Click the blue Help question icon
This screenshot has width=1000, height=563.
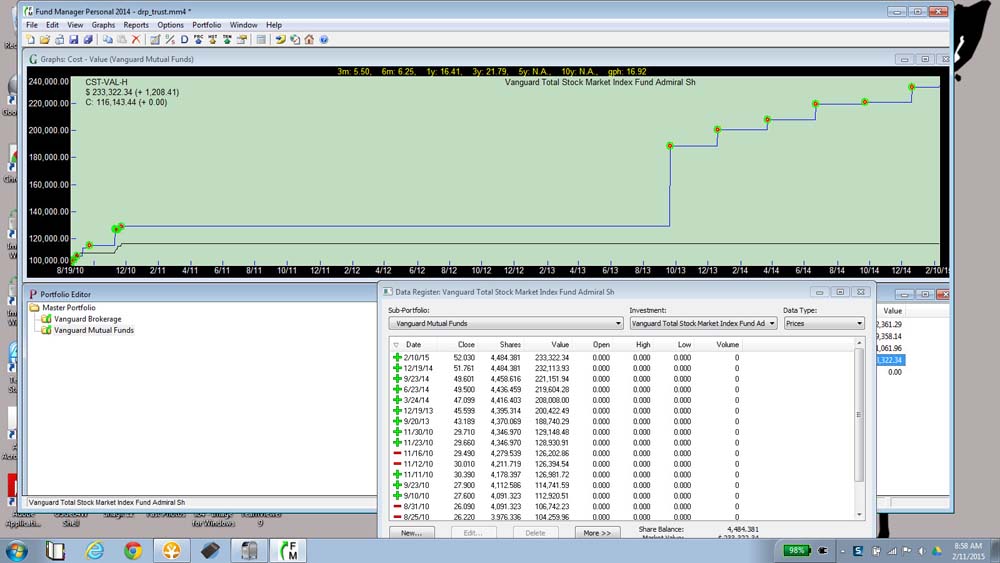coord(324,40)
